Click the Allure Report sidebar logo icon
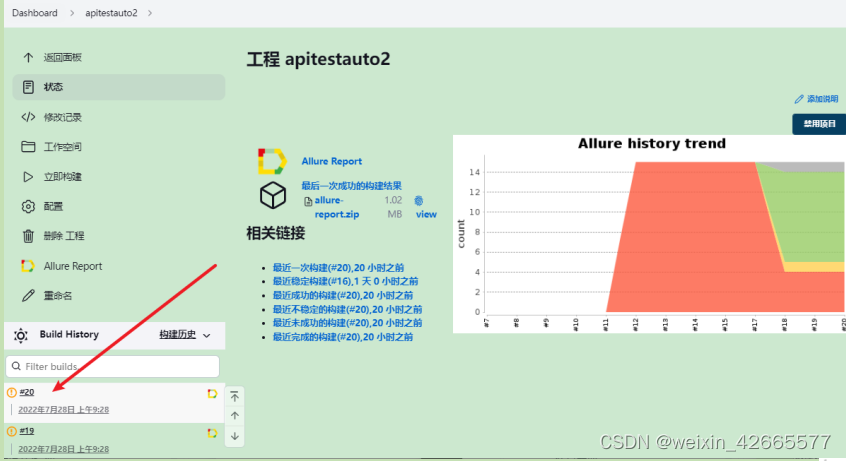 (28, 266)
